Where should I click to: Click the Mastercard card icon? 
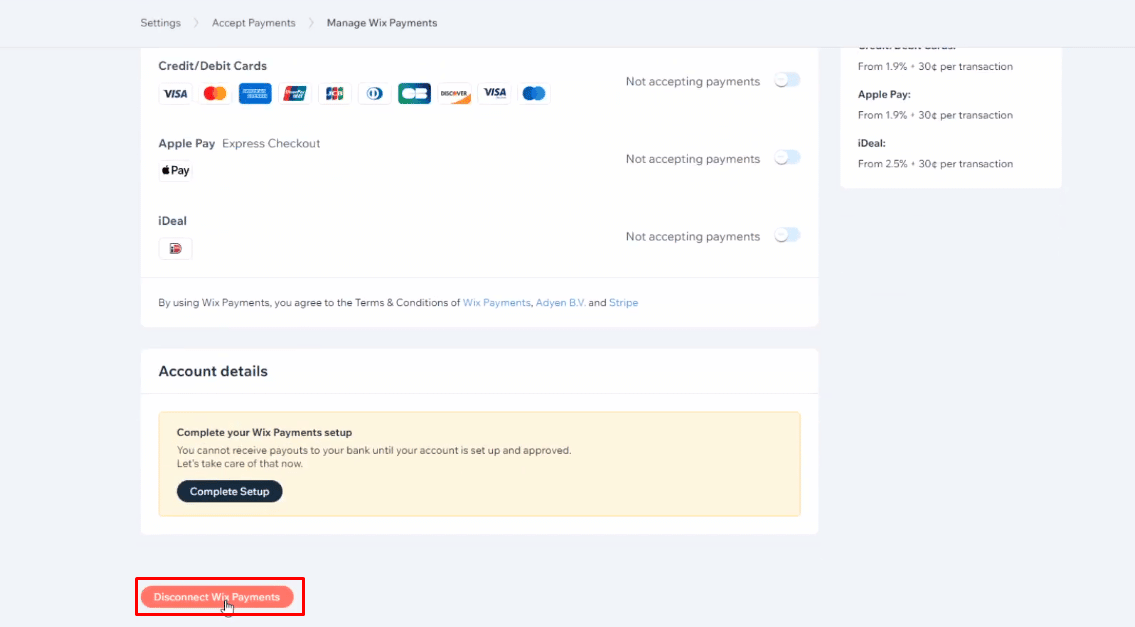215,93
